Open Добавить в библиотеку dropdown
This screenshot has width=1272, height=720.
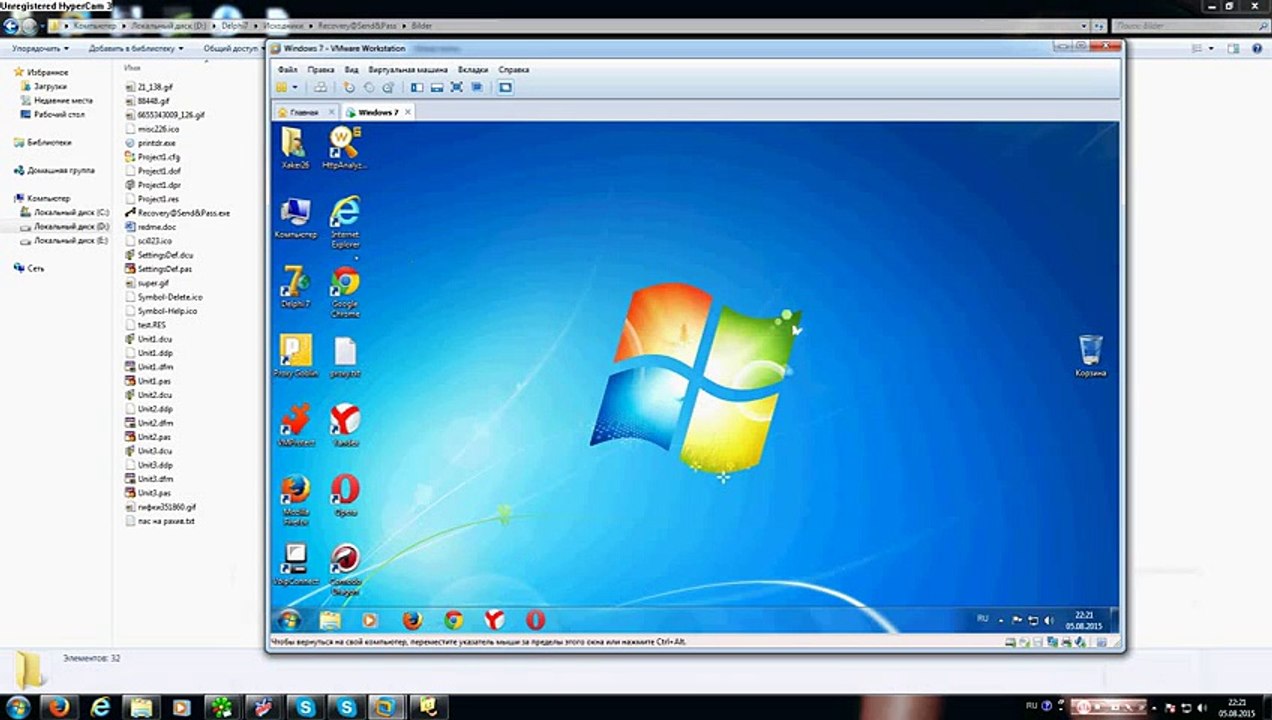click(x=135, y=48)
